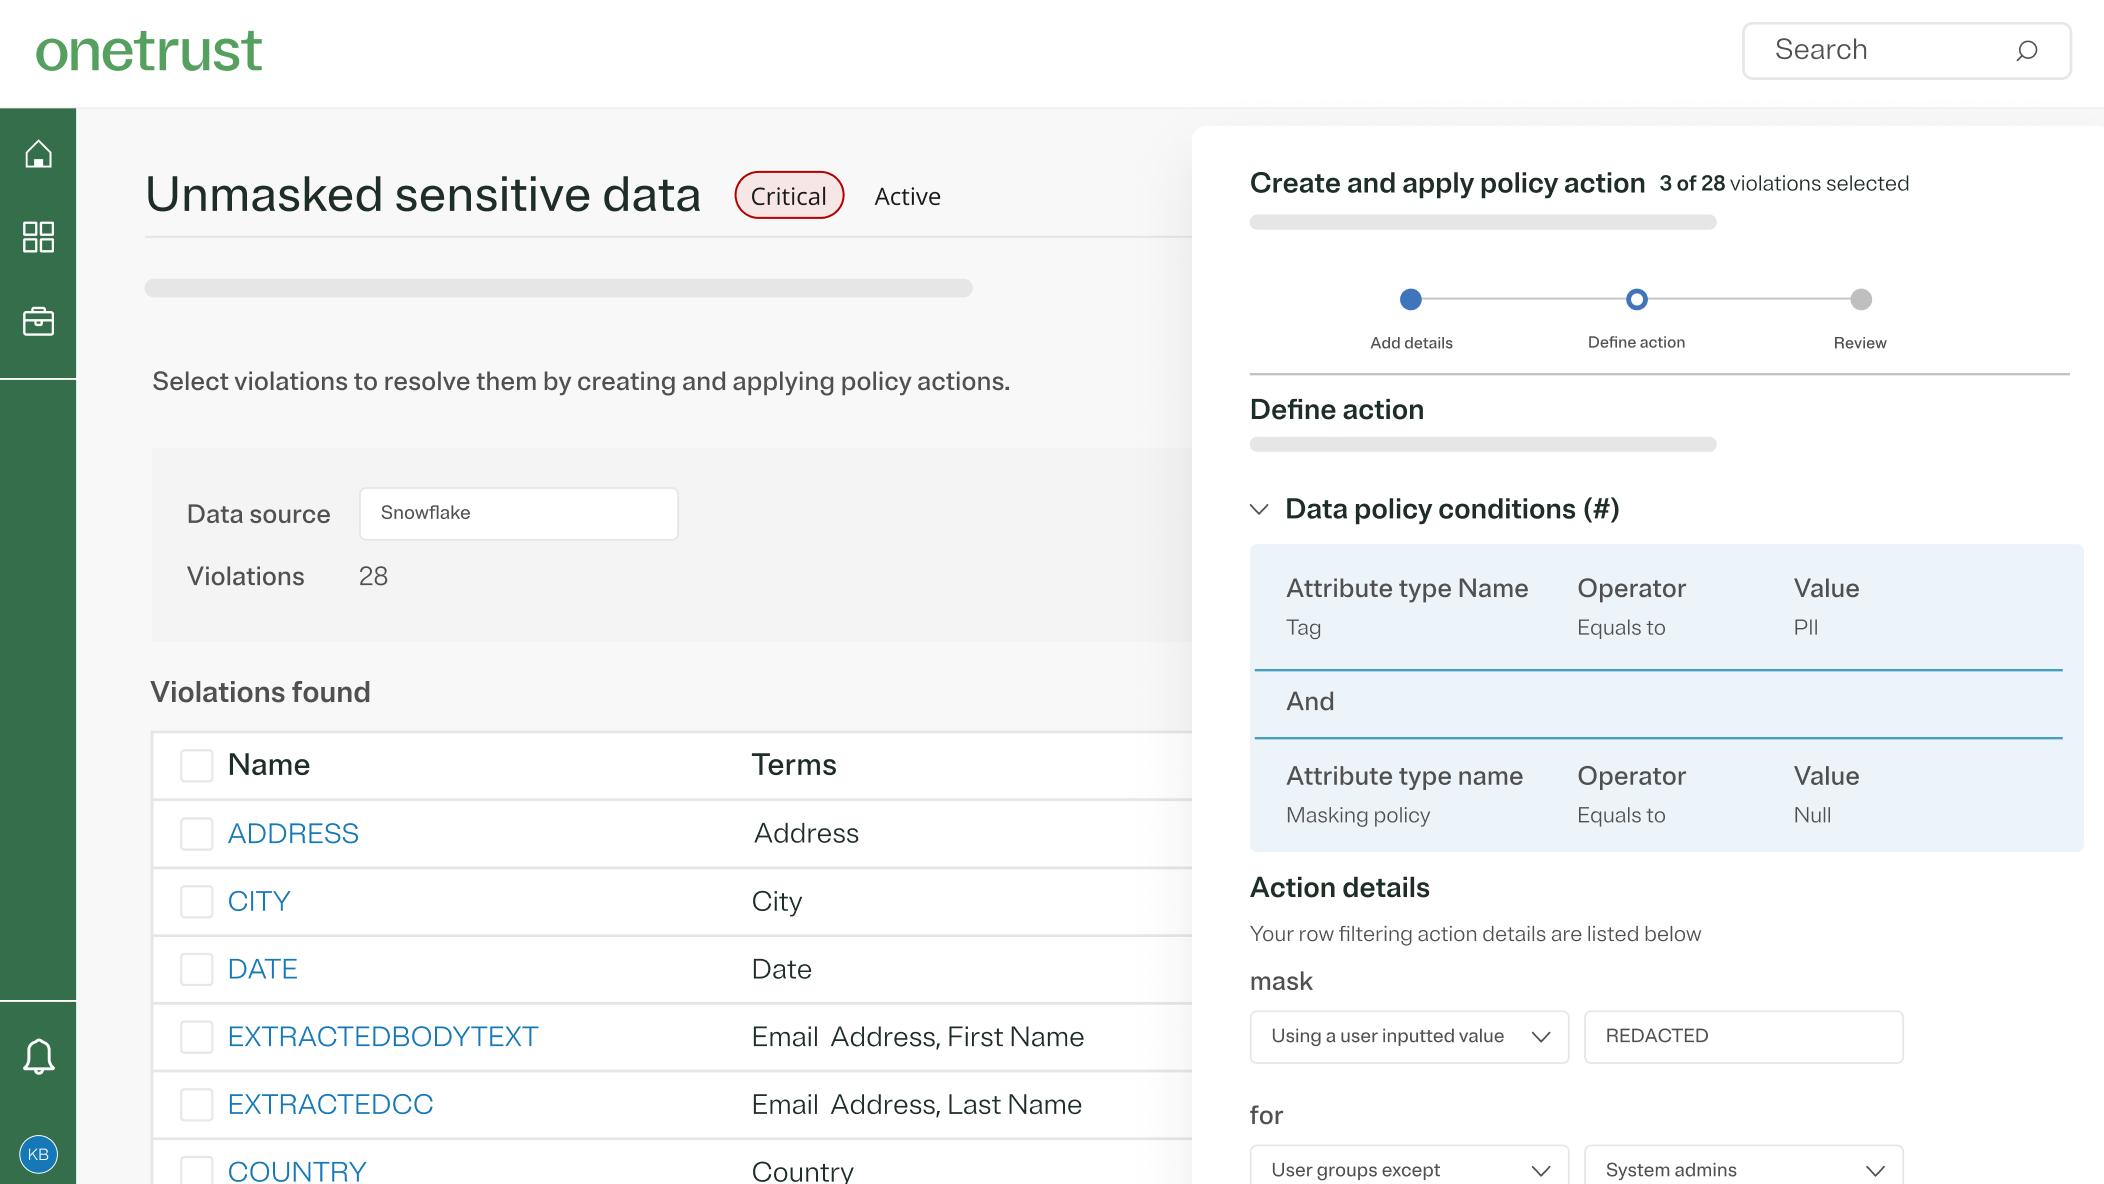
Task: Jump to the Review step in the stepper
Action: (1859, 299)
